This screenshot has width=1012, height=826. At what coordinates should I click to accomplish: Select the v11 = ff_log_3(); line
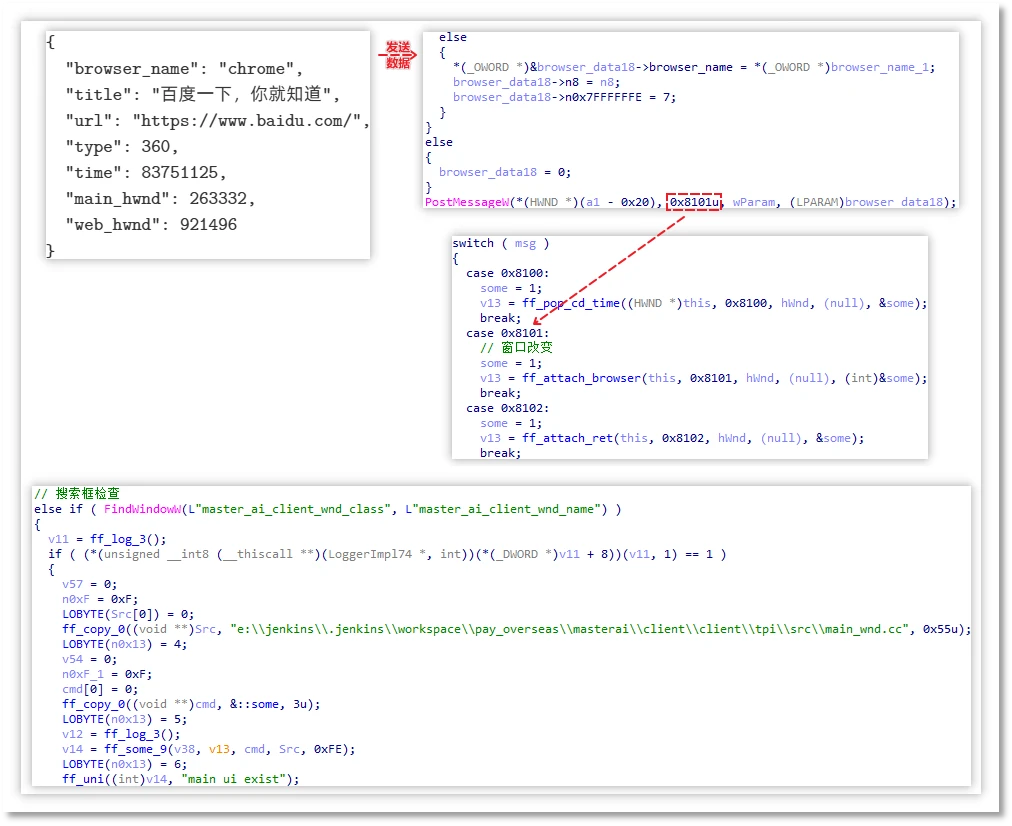pyautogui.click(x=107, y=539)
